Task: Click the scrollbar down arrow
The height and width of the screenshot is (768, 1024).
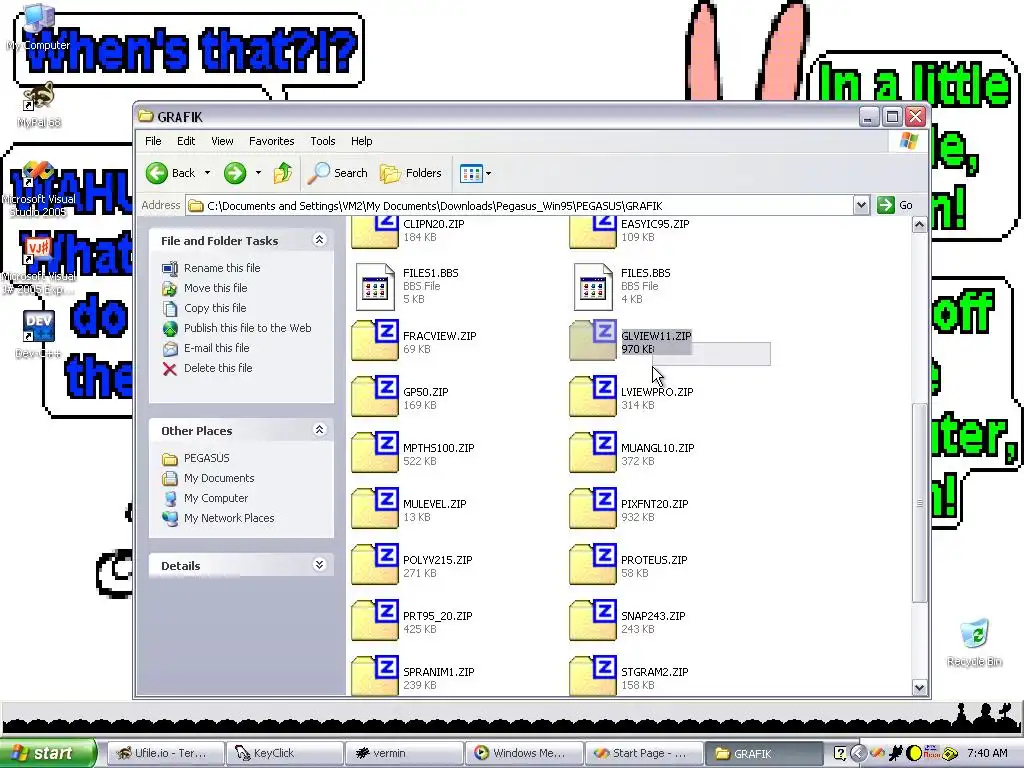Action: point(920,687)
